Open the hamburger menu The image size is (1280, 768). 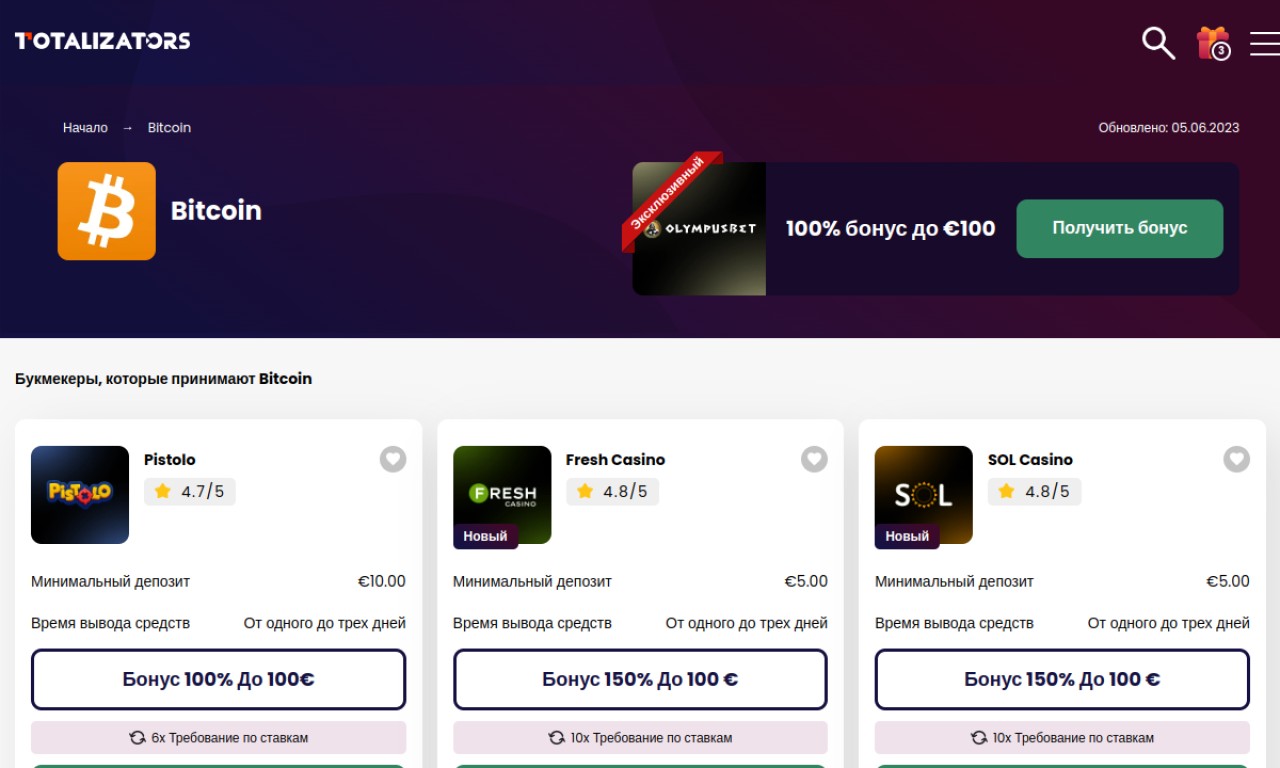click(1265, 43)
